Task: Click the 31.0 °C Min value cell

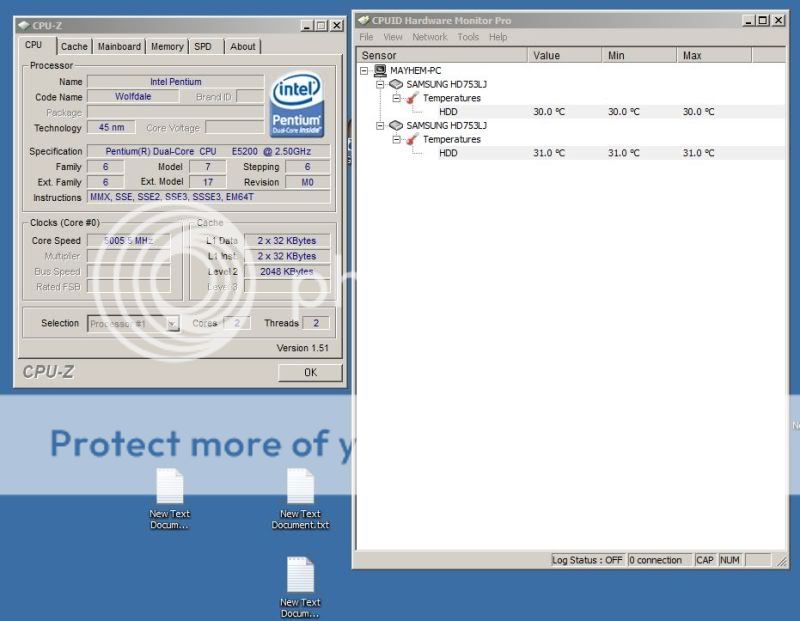Action: 623,153
